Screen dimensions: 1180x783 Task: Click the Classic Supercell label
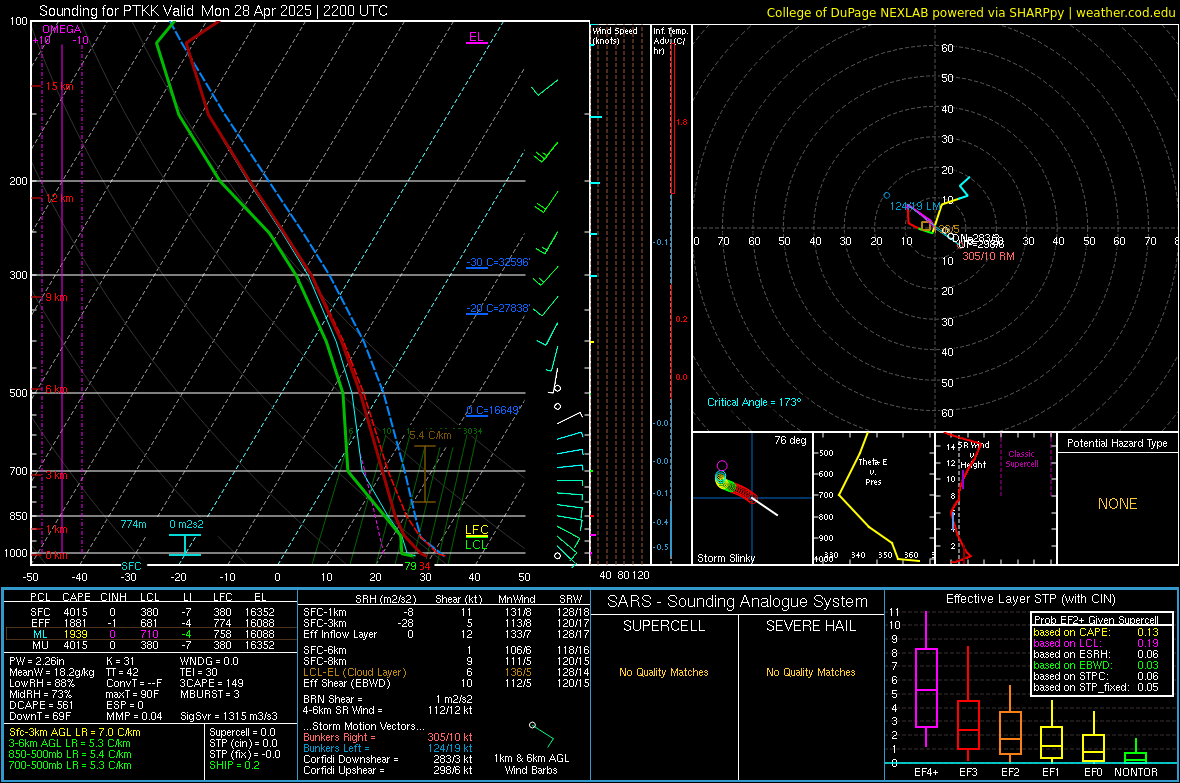1021,459
